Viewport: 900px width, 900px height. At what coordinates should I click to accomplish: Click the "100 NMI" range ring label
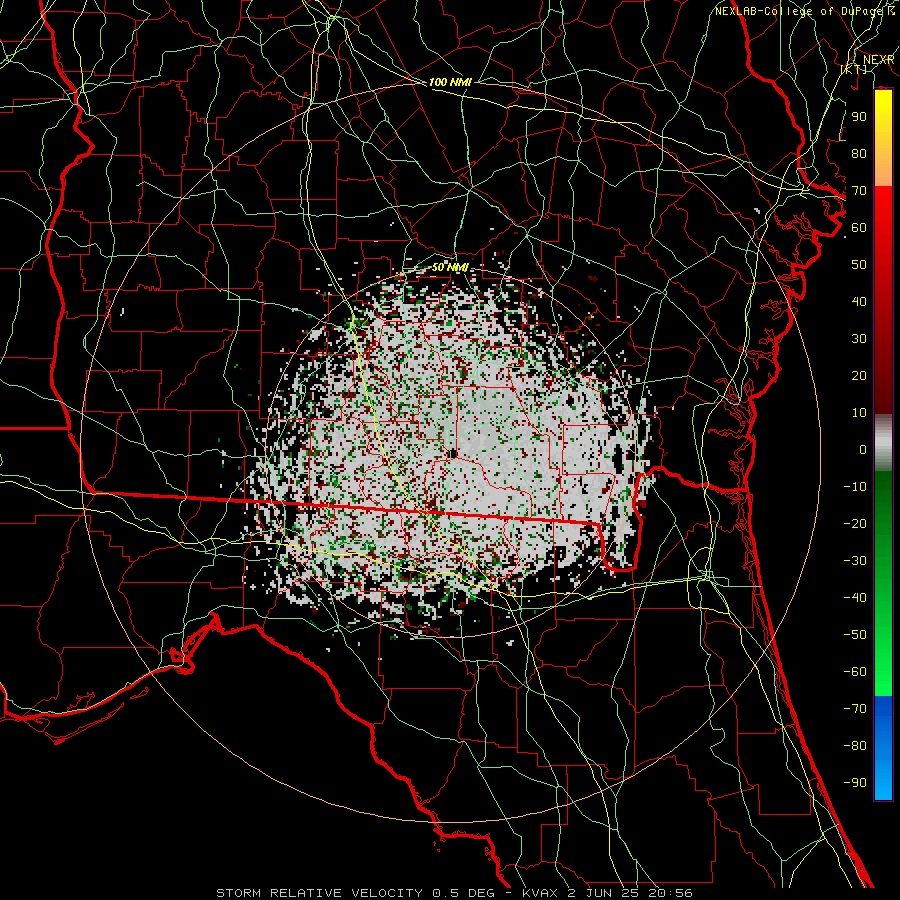click(x=450, y=82)
